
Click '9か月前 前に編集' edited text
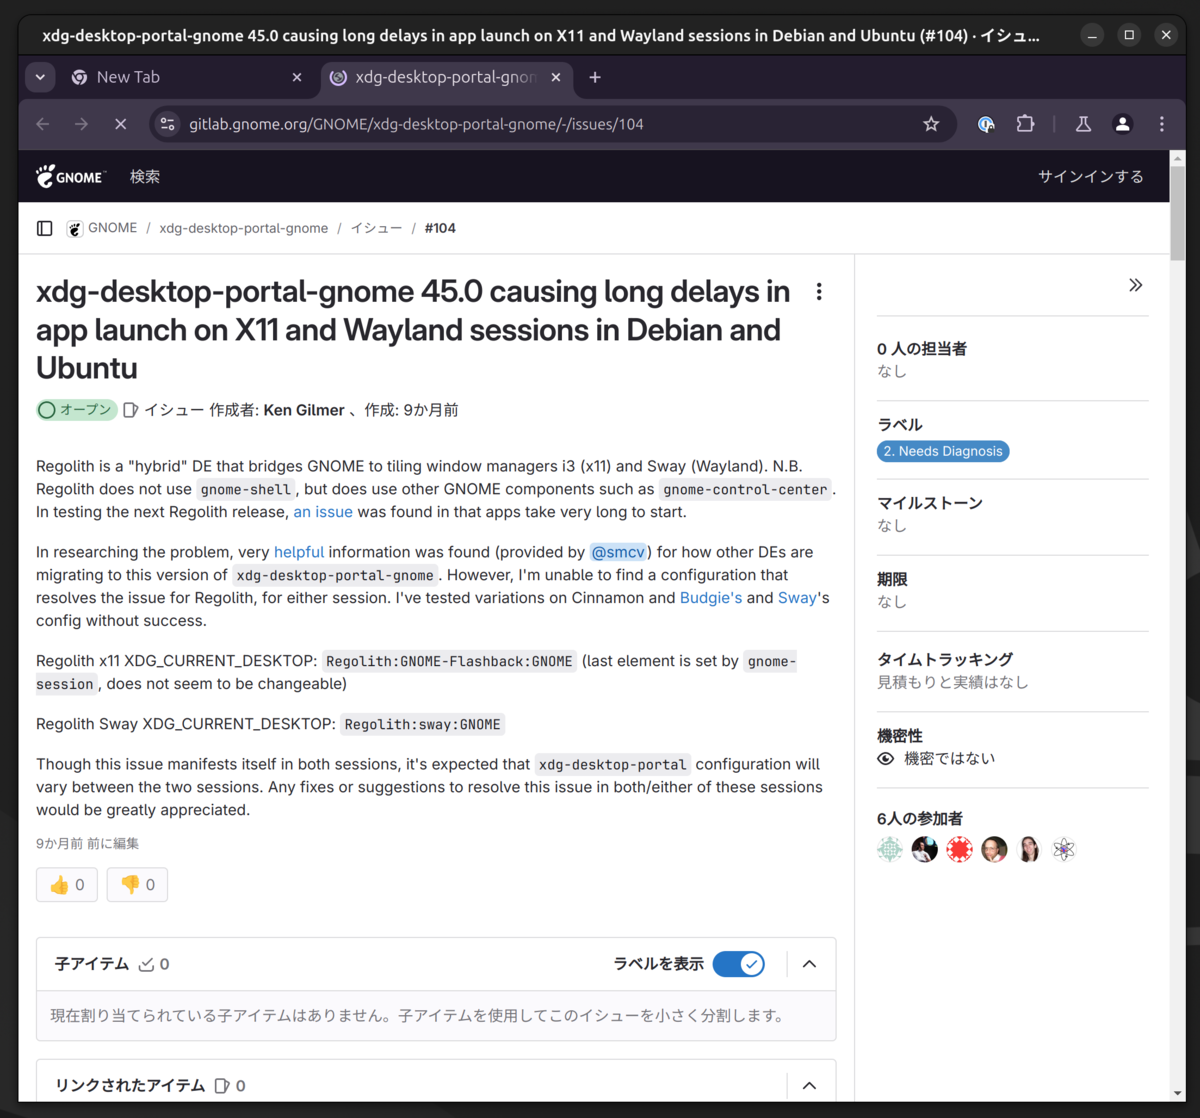click(x=88, y=843)
